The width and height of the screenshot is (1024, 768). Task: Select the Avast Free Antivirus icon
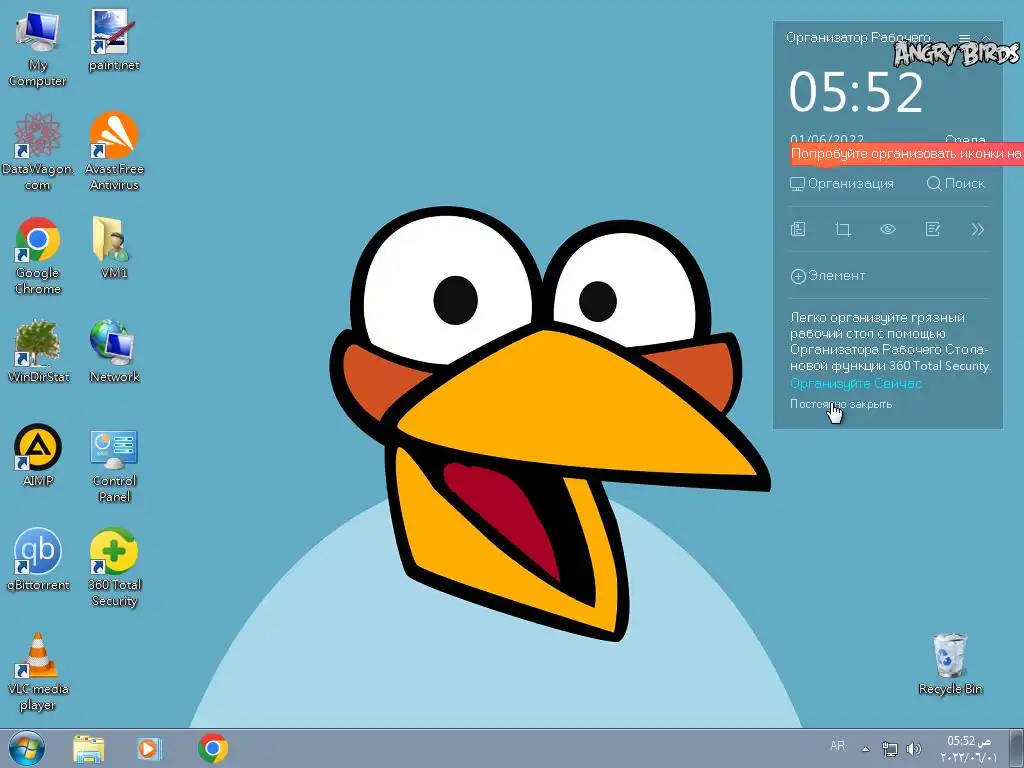[114, 152]
